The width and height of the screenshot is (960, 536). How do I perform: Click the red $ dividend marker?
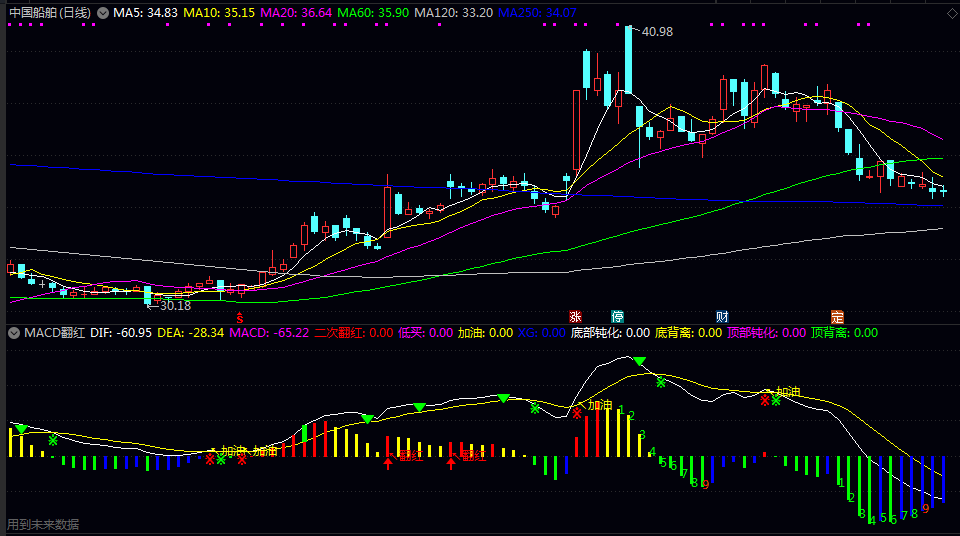(x=239, y=316)
